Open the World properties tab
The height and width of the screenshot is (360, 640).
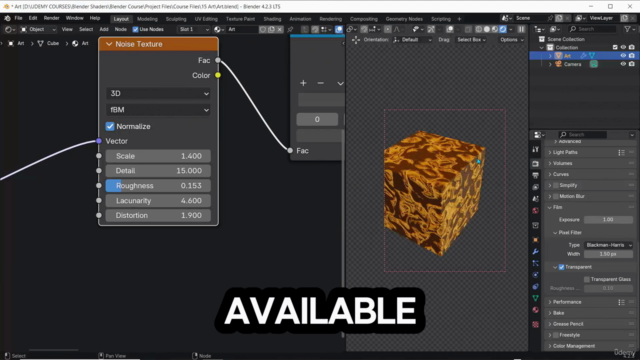point(536,211)
